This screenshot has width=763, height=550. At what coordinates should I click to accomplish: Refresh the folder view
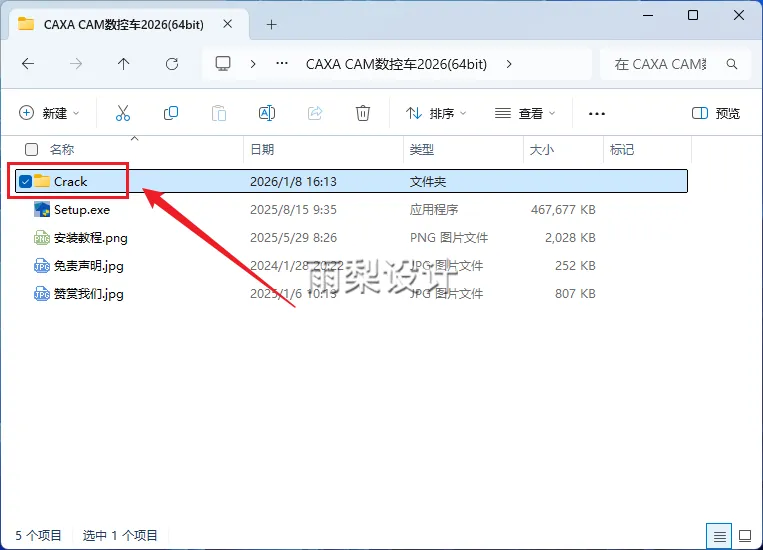tap(172, 64)
